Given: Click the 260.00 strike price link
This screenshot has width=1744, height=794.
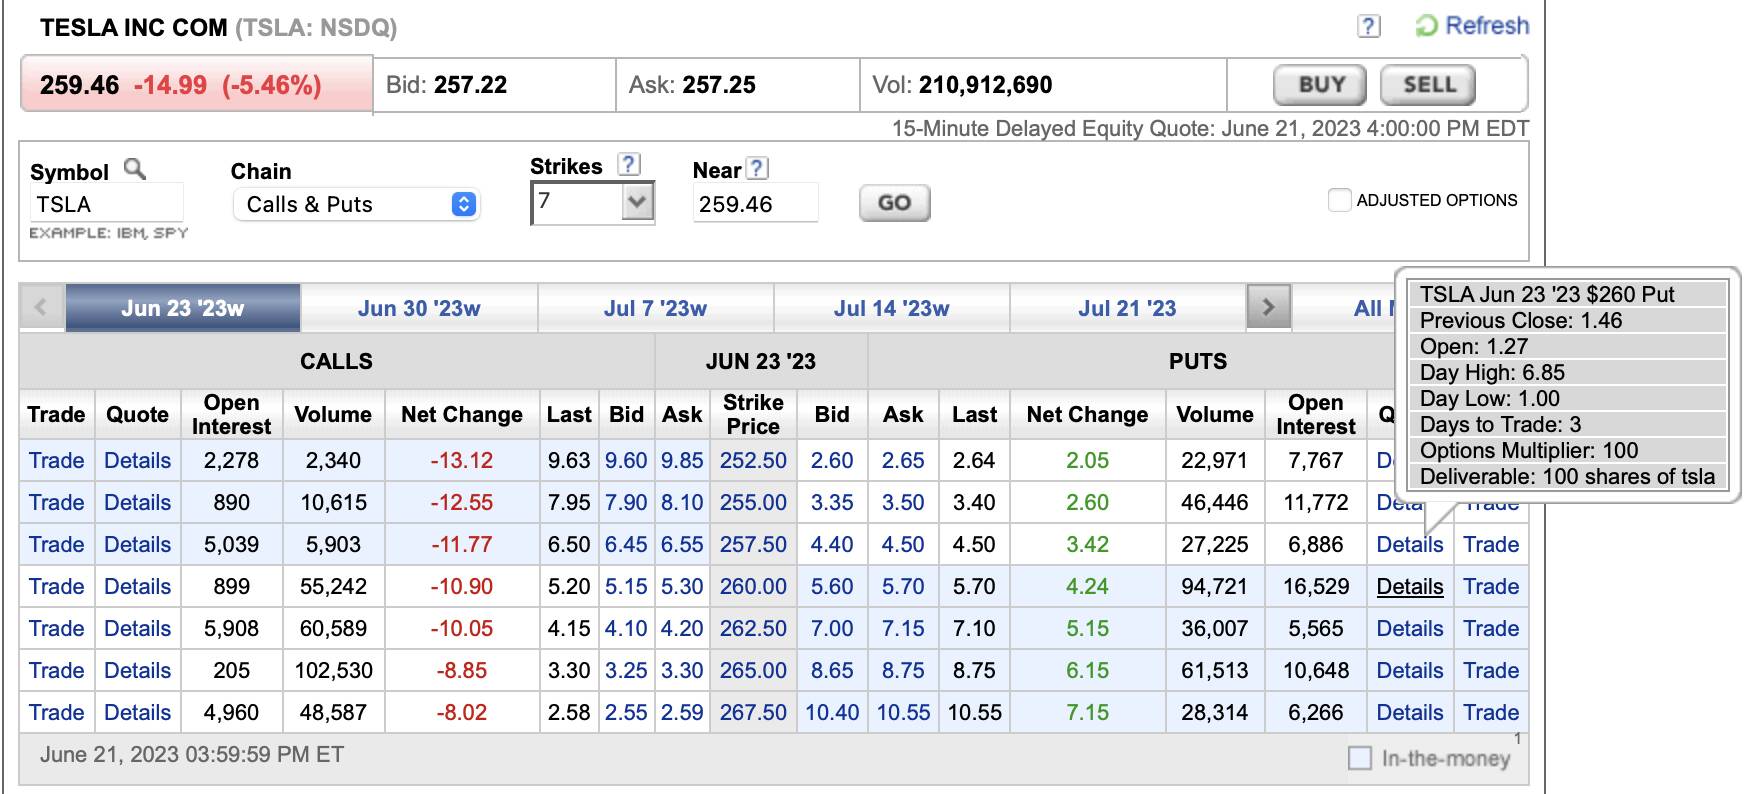Looking at the screenshot, I should (x=753, y=587).
